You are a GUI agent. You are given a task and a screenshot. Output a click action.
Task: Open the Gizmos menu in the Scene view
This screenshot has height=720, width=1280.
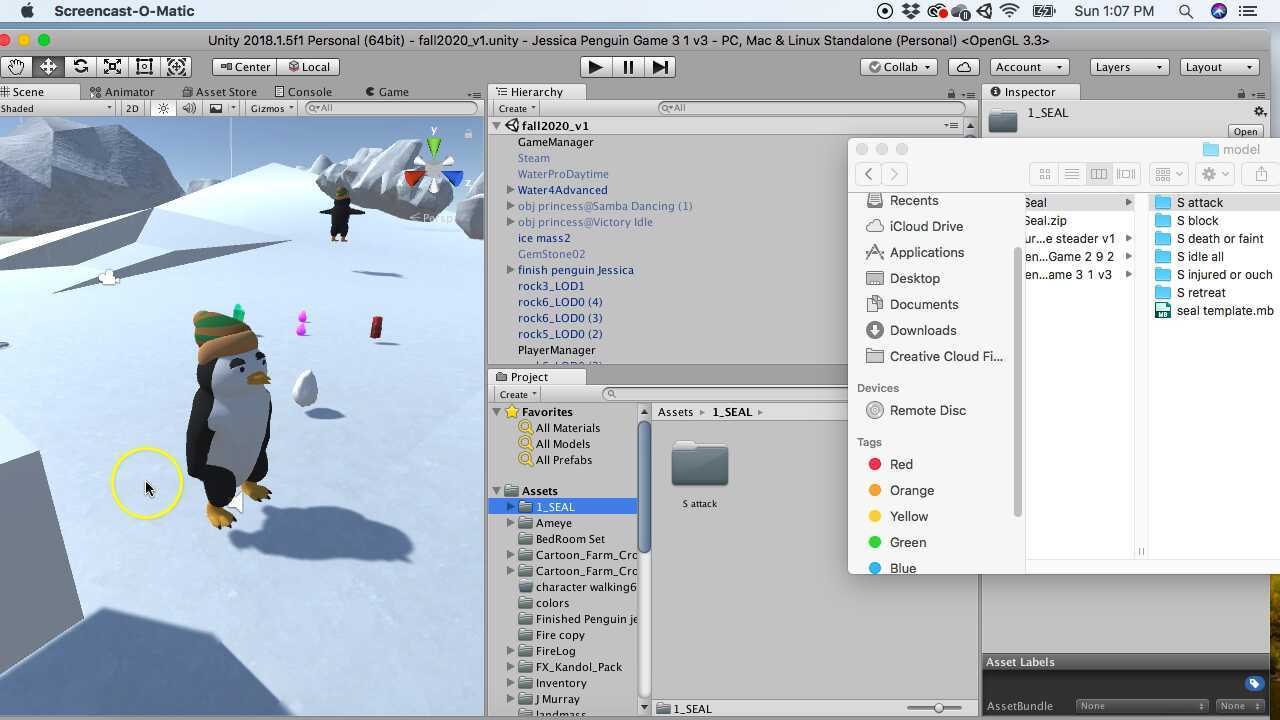pyautogui.click(x=268, y=108)
